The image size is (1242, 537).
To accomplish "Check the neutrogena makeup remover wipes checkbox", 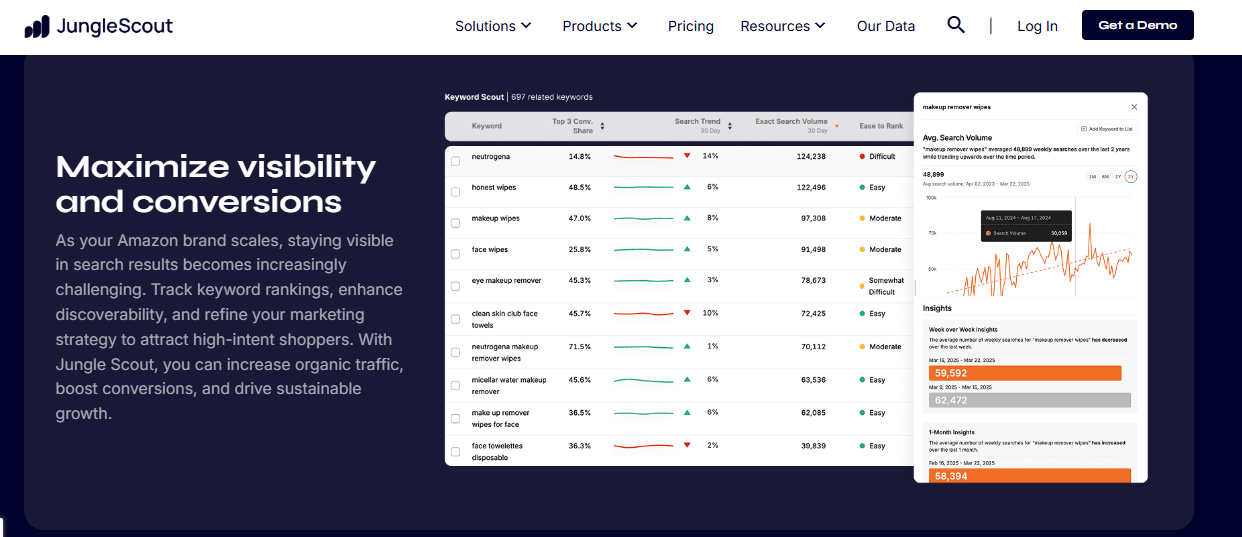I will (456, 350).
